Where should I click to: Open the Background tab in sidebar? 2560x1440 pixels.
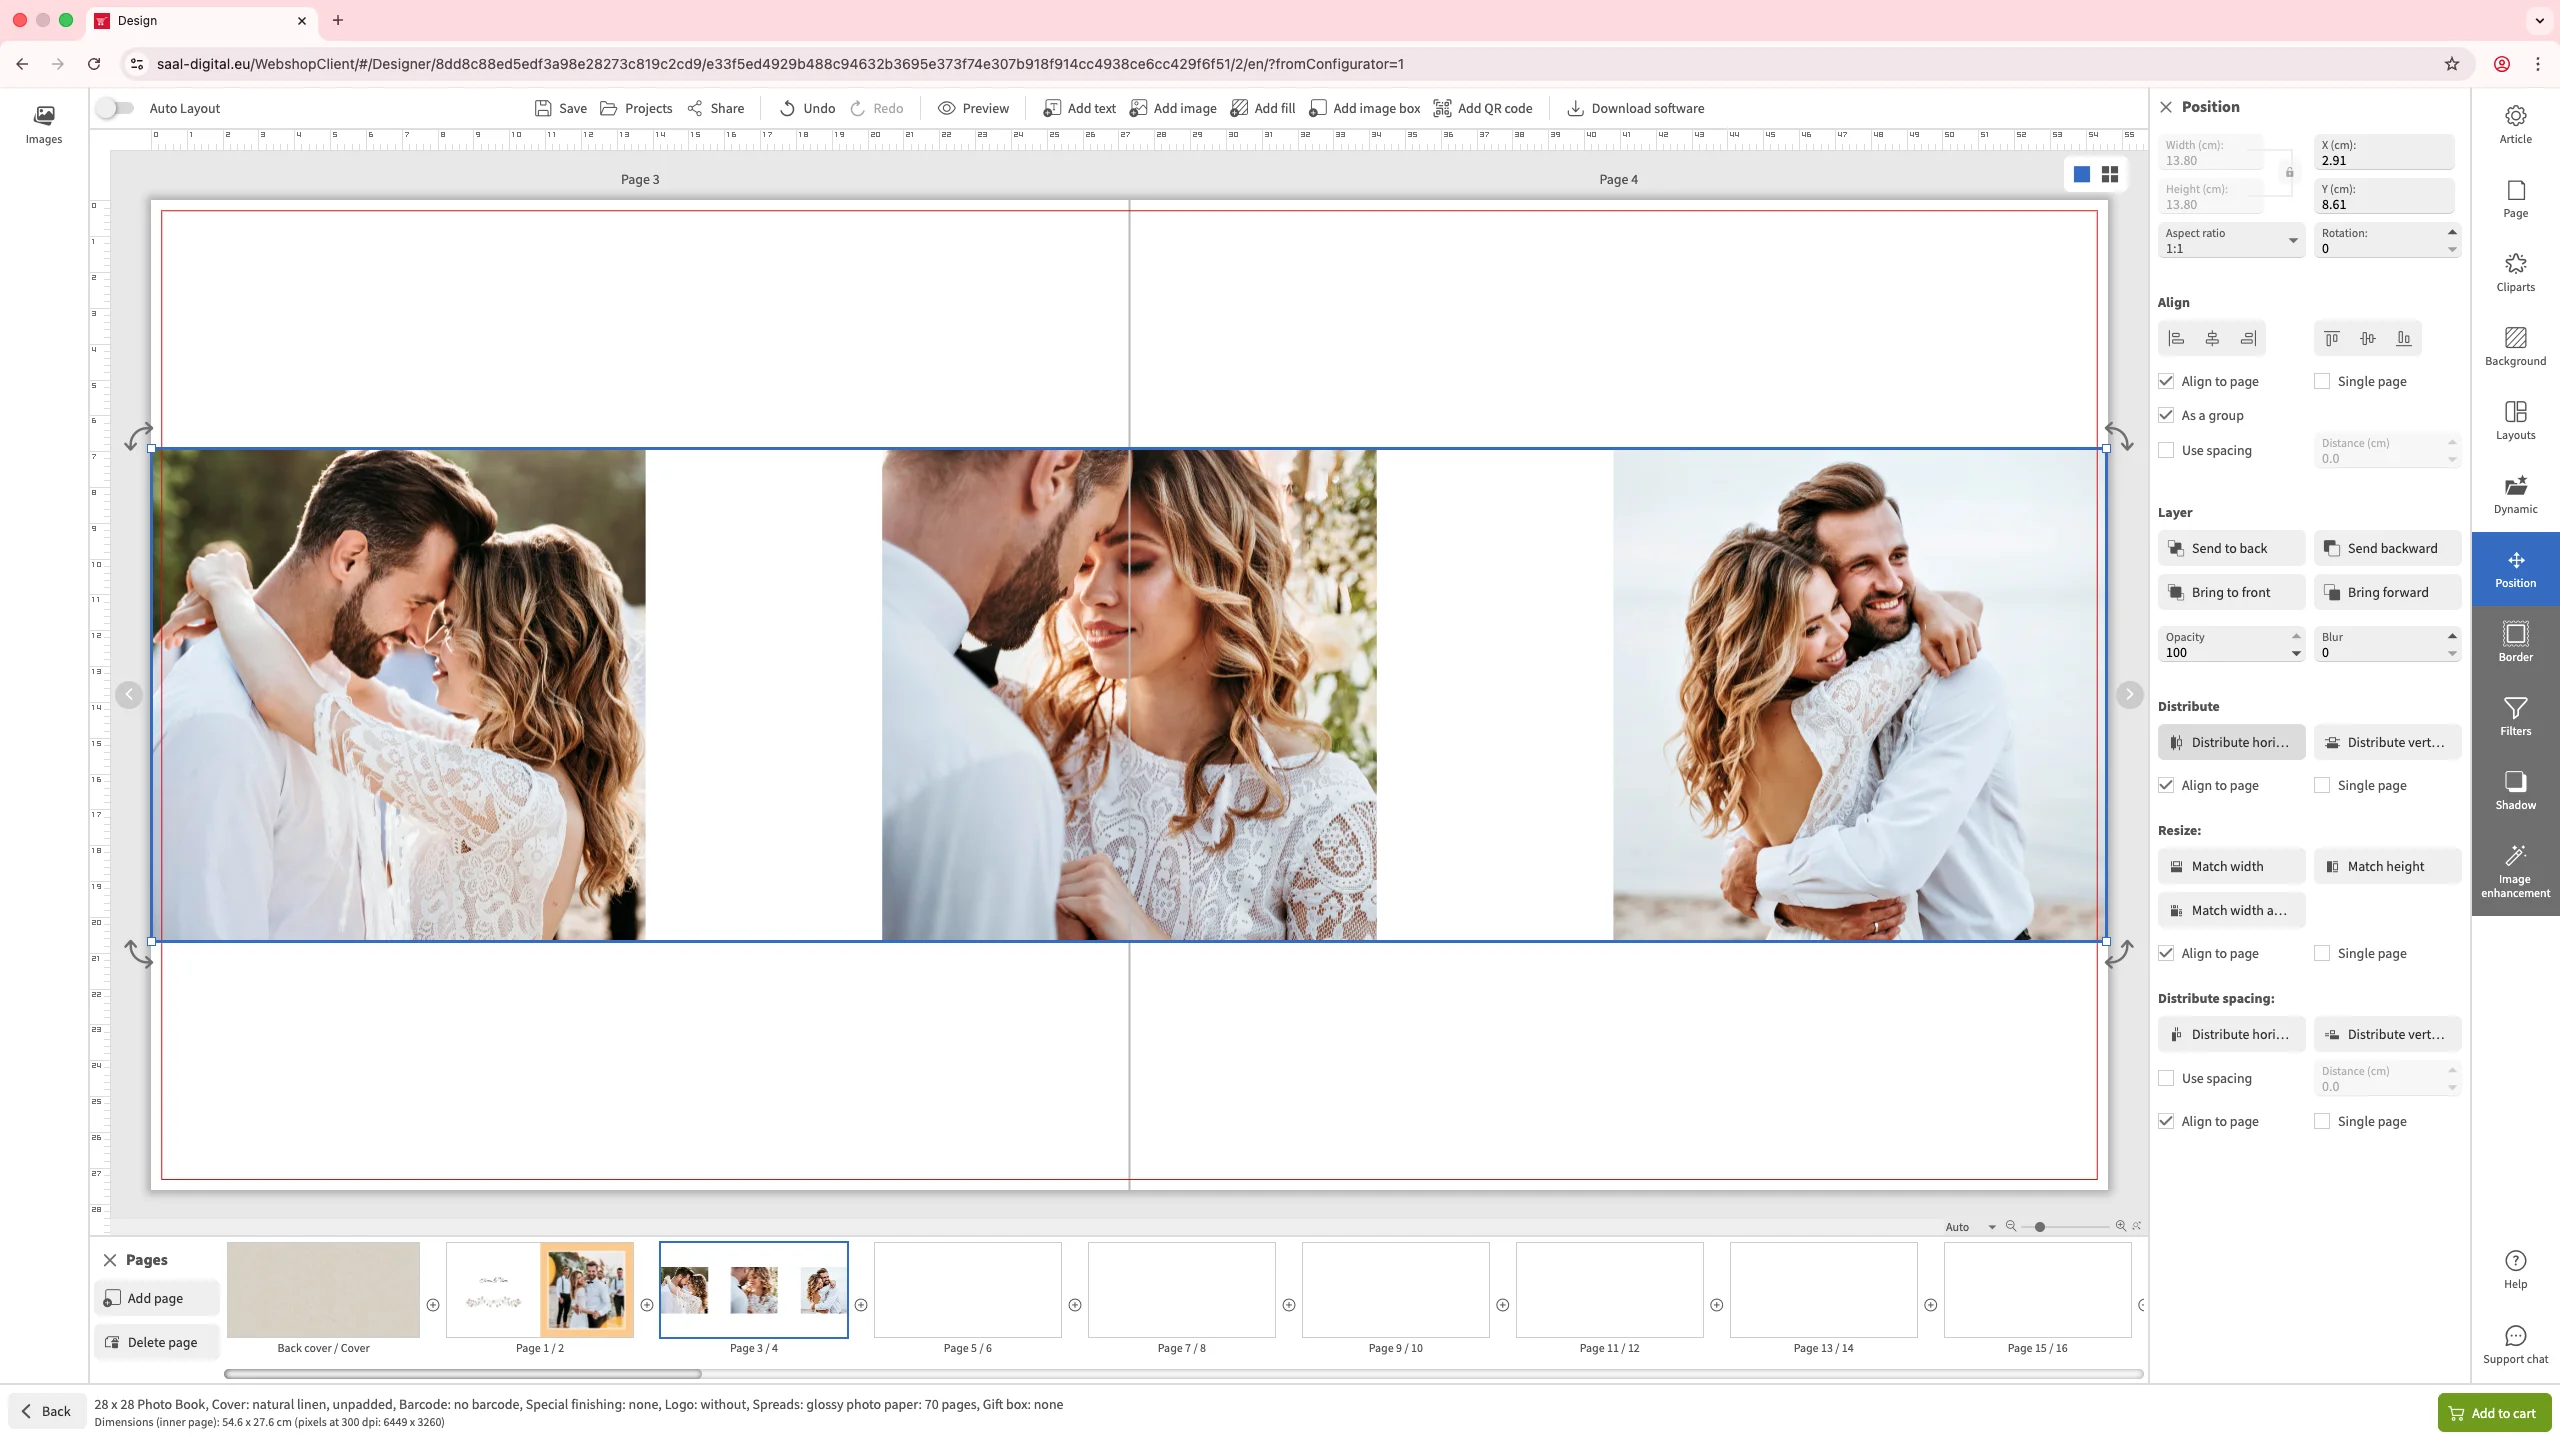click(x=2515, y=346)
